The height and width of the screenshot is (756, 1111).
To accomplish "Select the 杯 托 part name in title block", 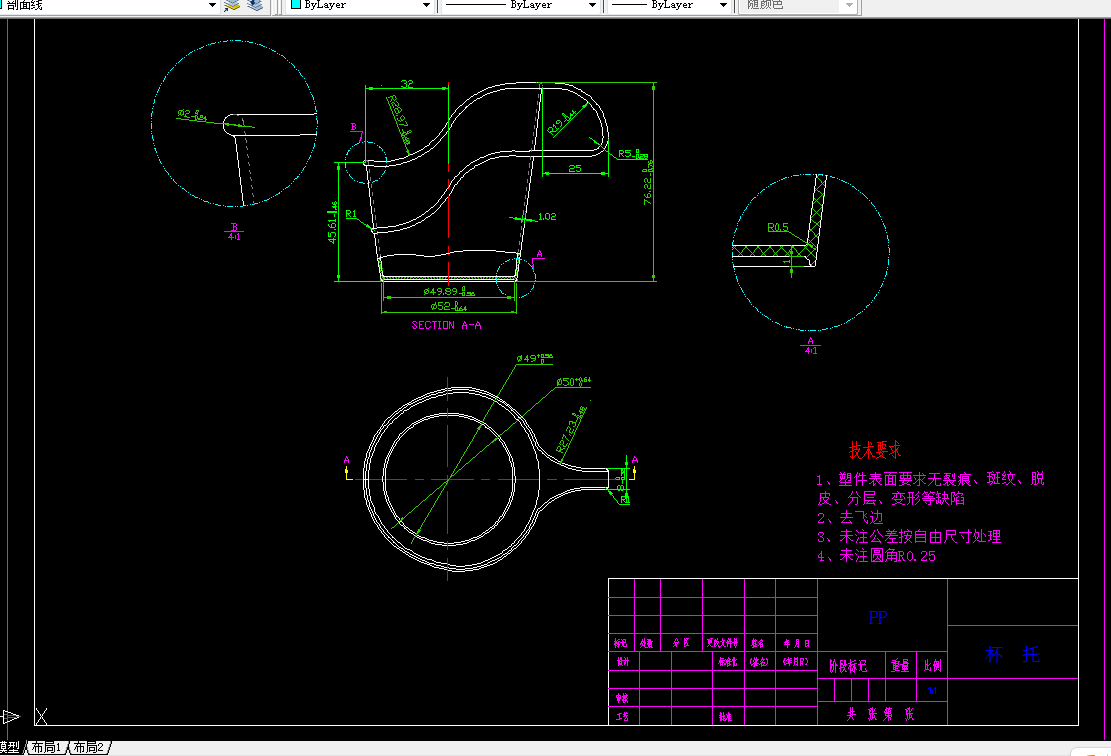I will coord(1013,654).
